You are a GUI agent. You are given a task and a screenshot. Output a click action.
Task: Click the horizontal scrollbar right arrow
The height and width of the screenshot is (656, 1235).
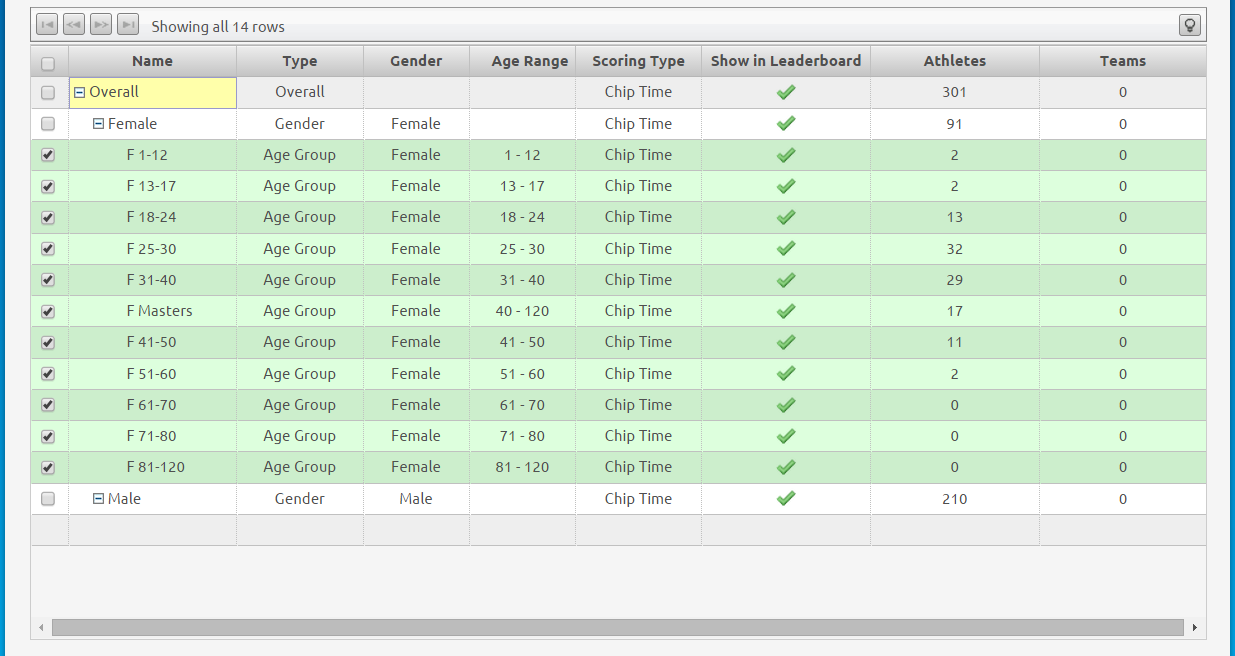[x=1194, y=628]
